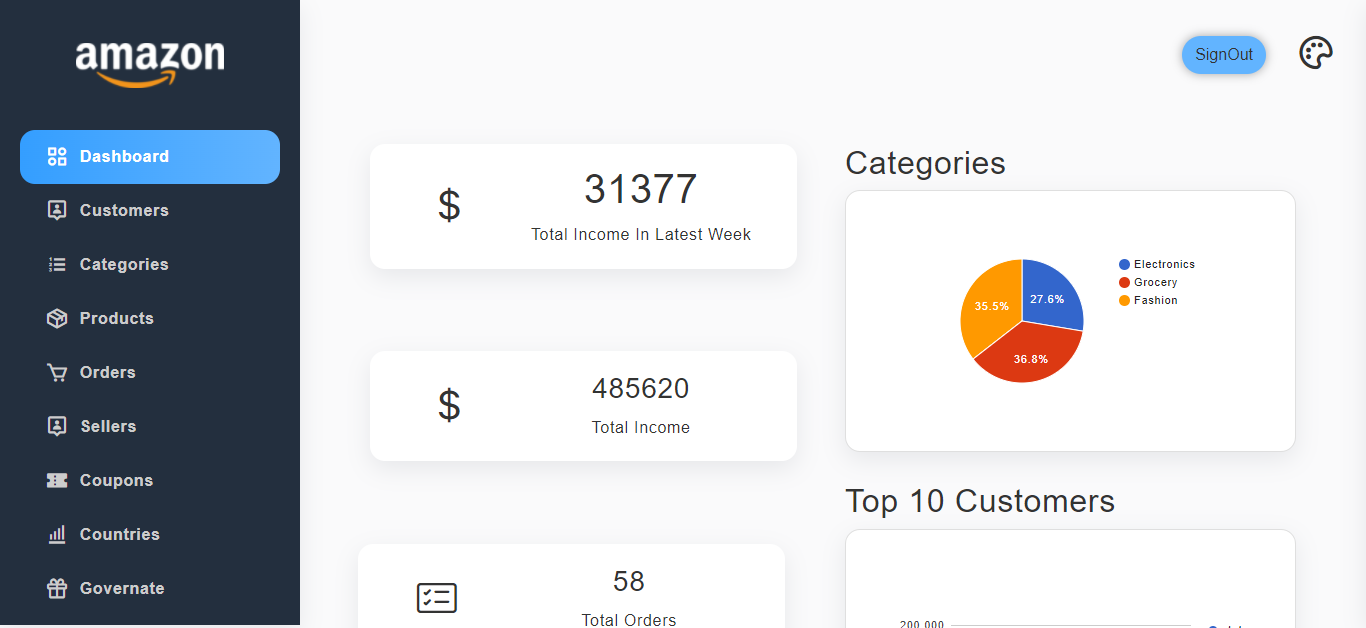Image resolution: width=1366 pixels, height=628 pixels.
Task: Click the Sellers person badge icon
Action: (x=57, y=427)
